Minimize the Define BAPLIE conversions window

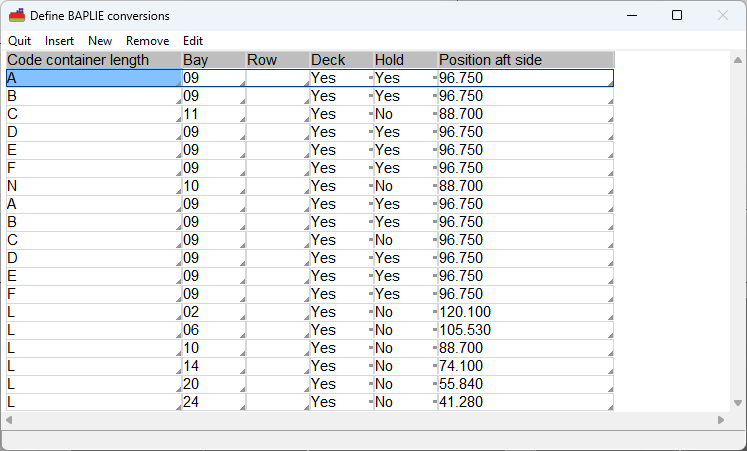click(632, 15)
